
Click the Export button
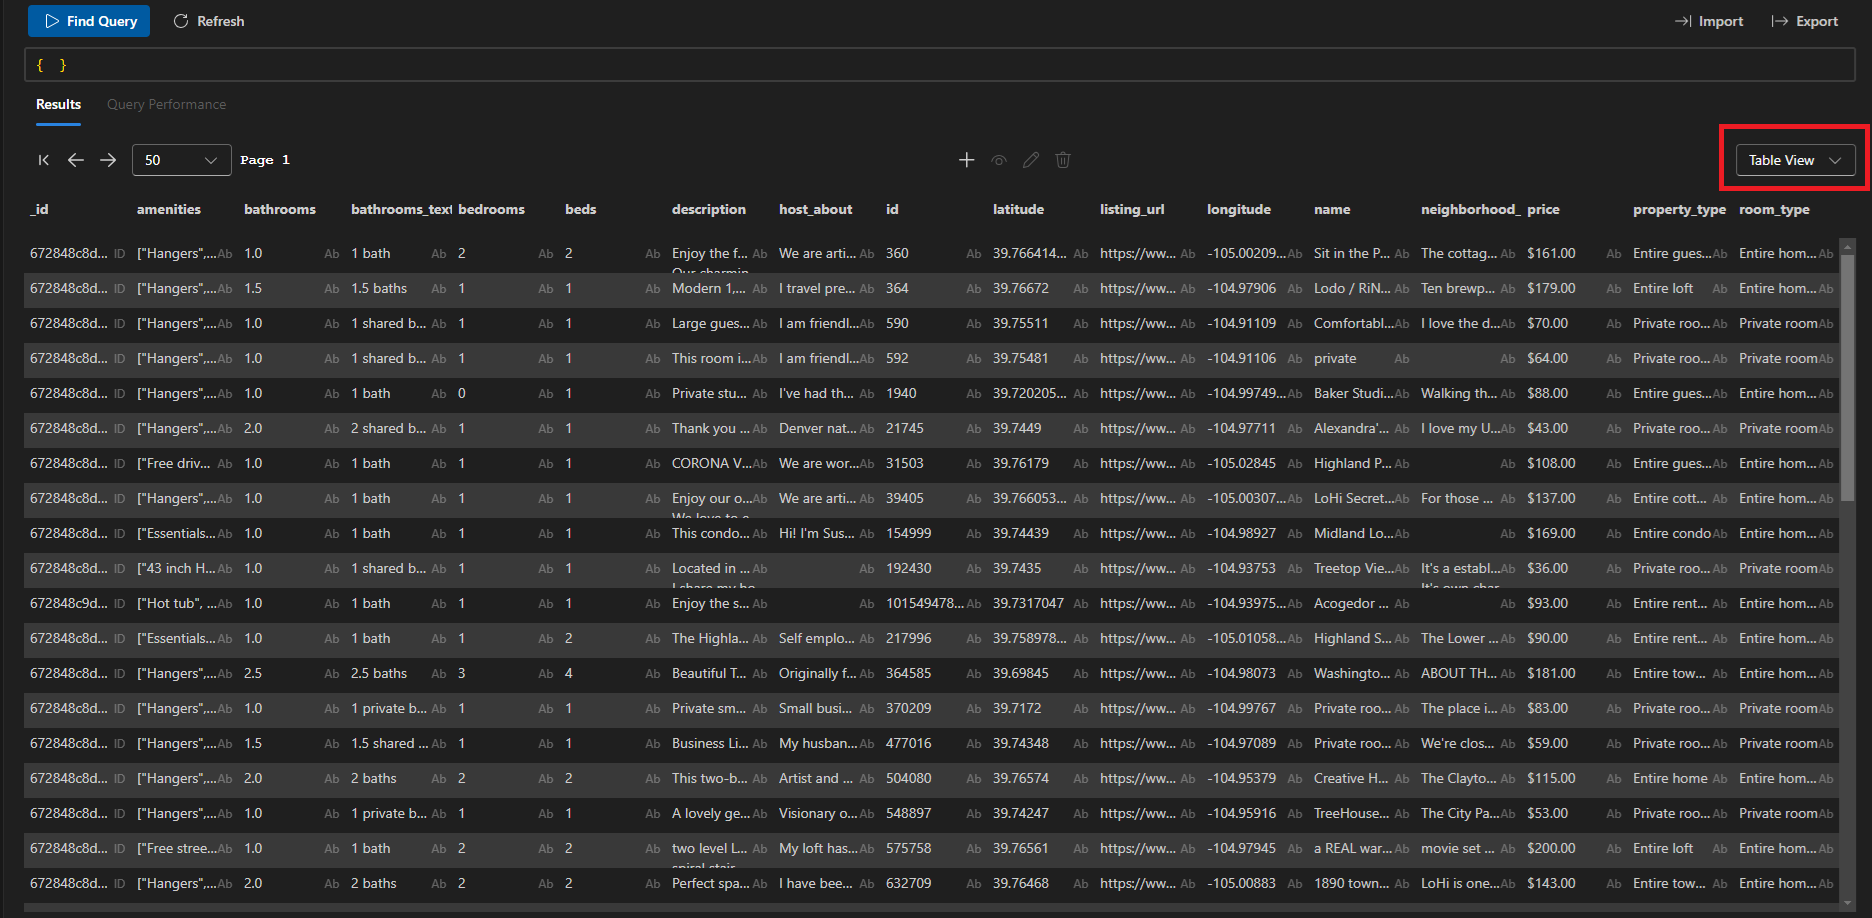1805,21
